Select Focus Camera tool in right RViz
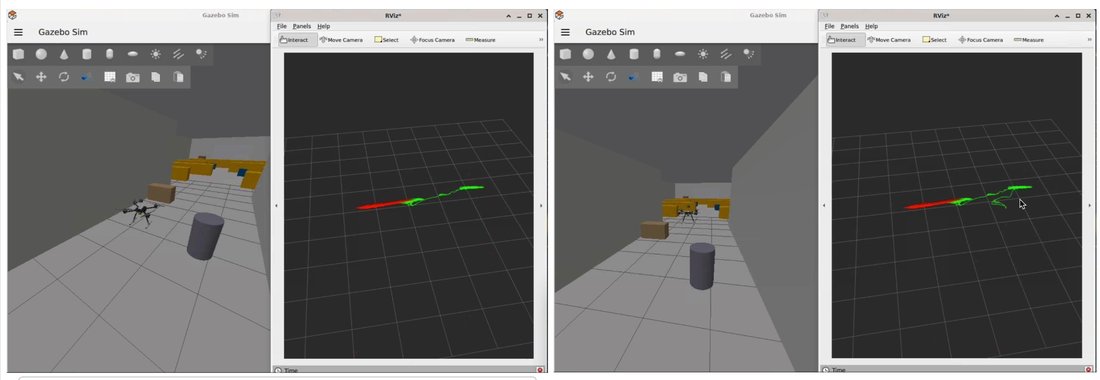Image resolution: width=1100 pixels, height=380 pixels. point(981,40)
